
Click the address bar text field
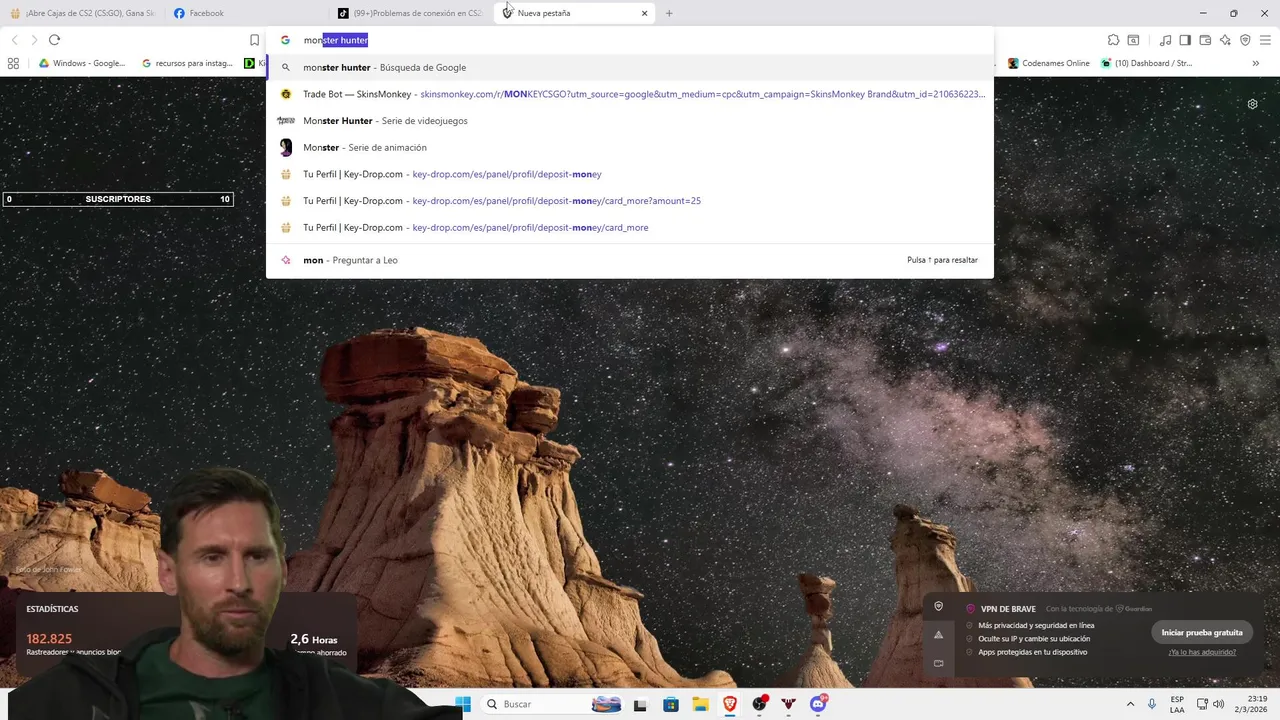(x=630, y=40)
